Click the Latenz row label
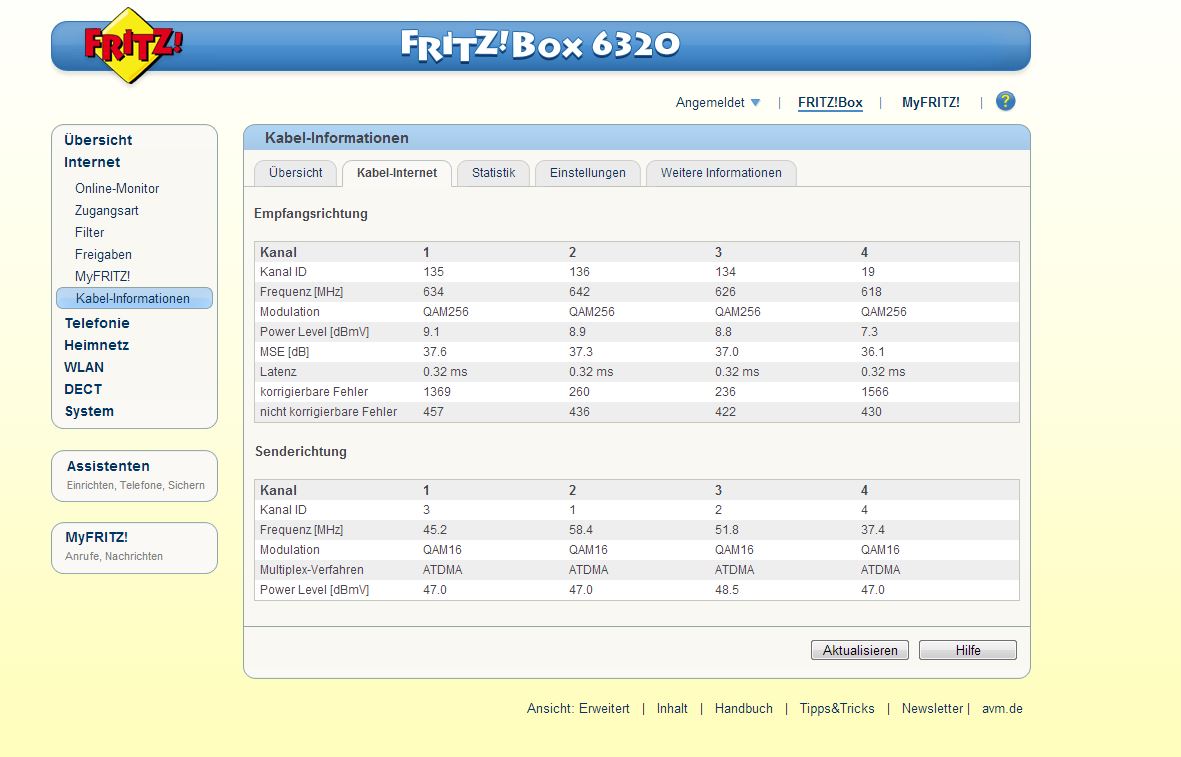This screenshot has height=757, width=1181. coord(278,372)
